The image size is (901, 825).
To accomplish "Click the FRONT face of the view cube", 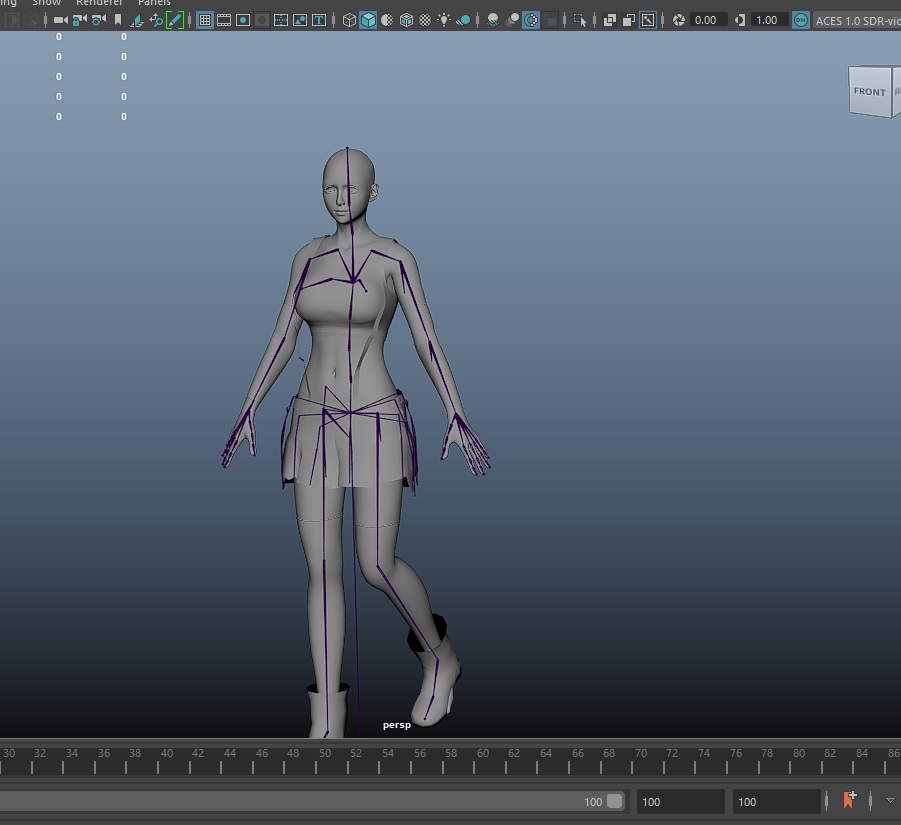I will coord(868,91).
